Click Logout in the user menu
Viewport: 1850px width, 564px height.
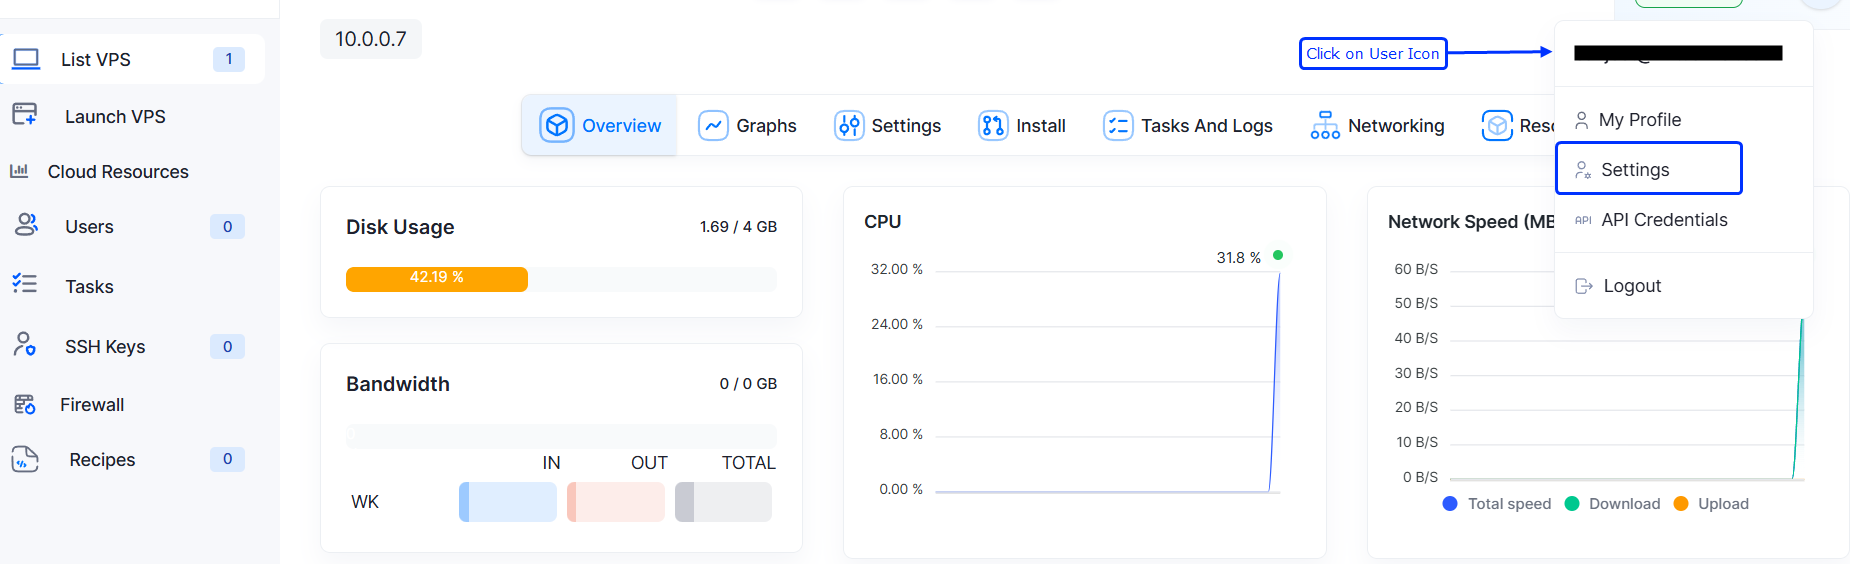point(1631,286)
